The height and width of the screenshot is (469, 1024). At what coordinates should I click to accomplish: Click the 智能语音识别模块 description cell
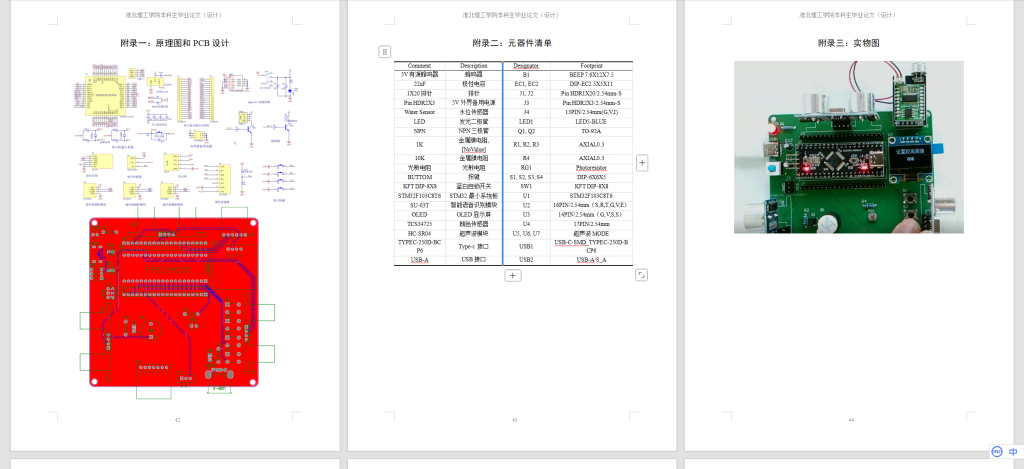click(473, 204)
